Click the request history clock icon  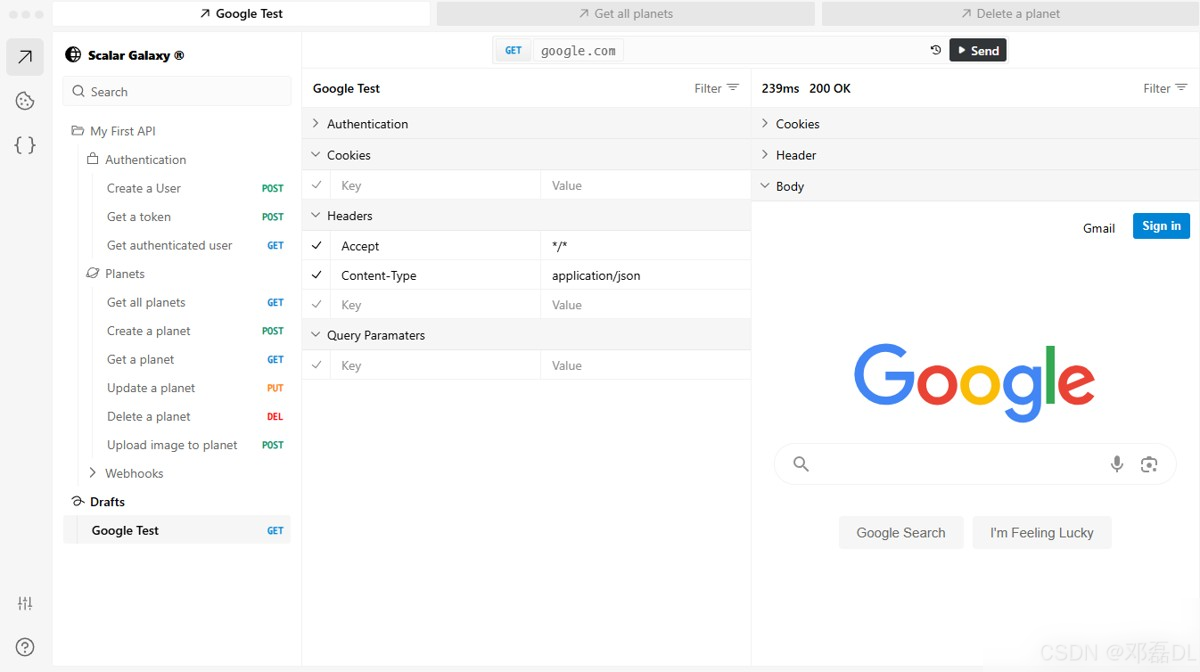(936, 50)
